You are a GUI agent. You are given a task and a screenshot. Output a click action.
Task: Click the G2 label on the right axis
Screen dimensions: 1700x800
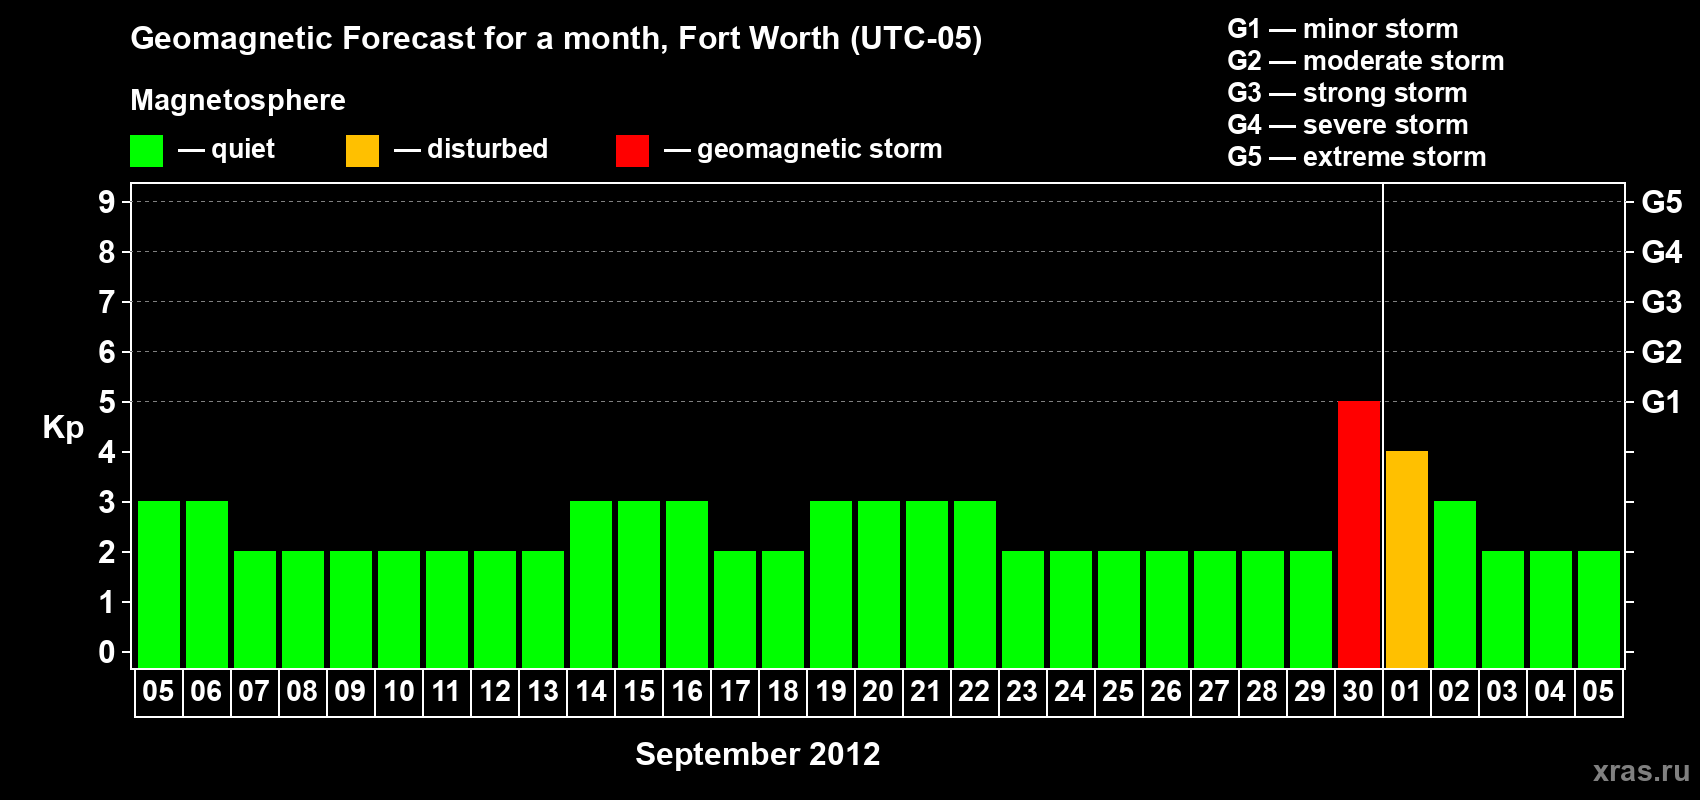pyautogui.click(x=1662, y=352)
